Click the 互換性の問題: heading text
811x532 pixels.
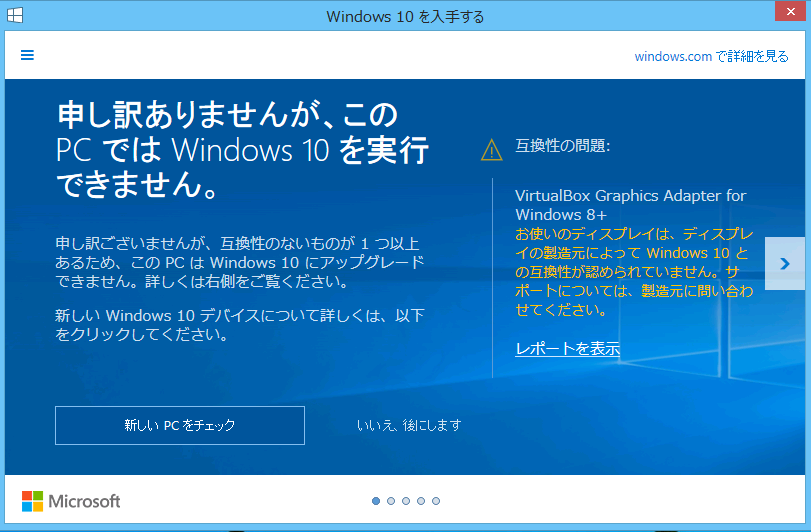tap(563, 146)
